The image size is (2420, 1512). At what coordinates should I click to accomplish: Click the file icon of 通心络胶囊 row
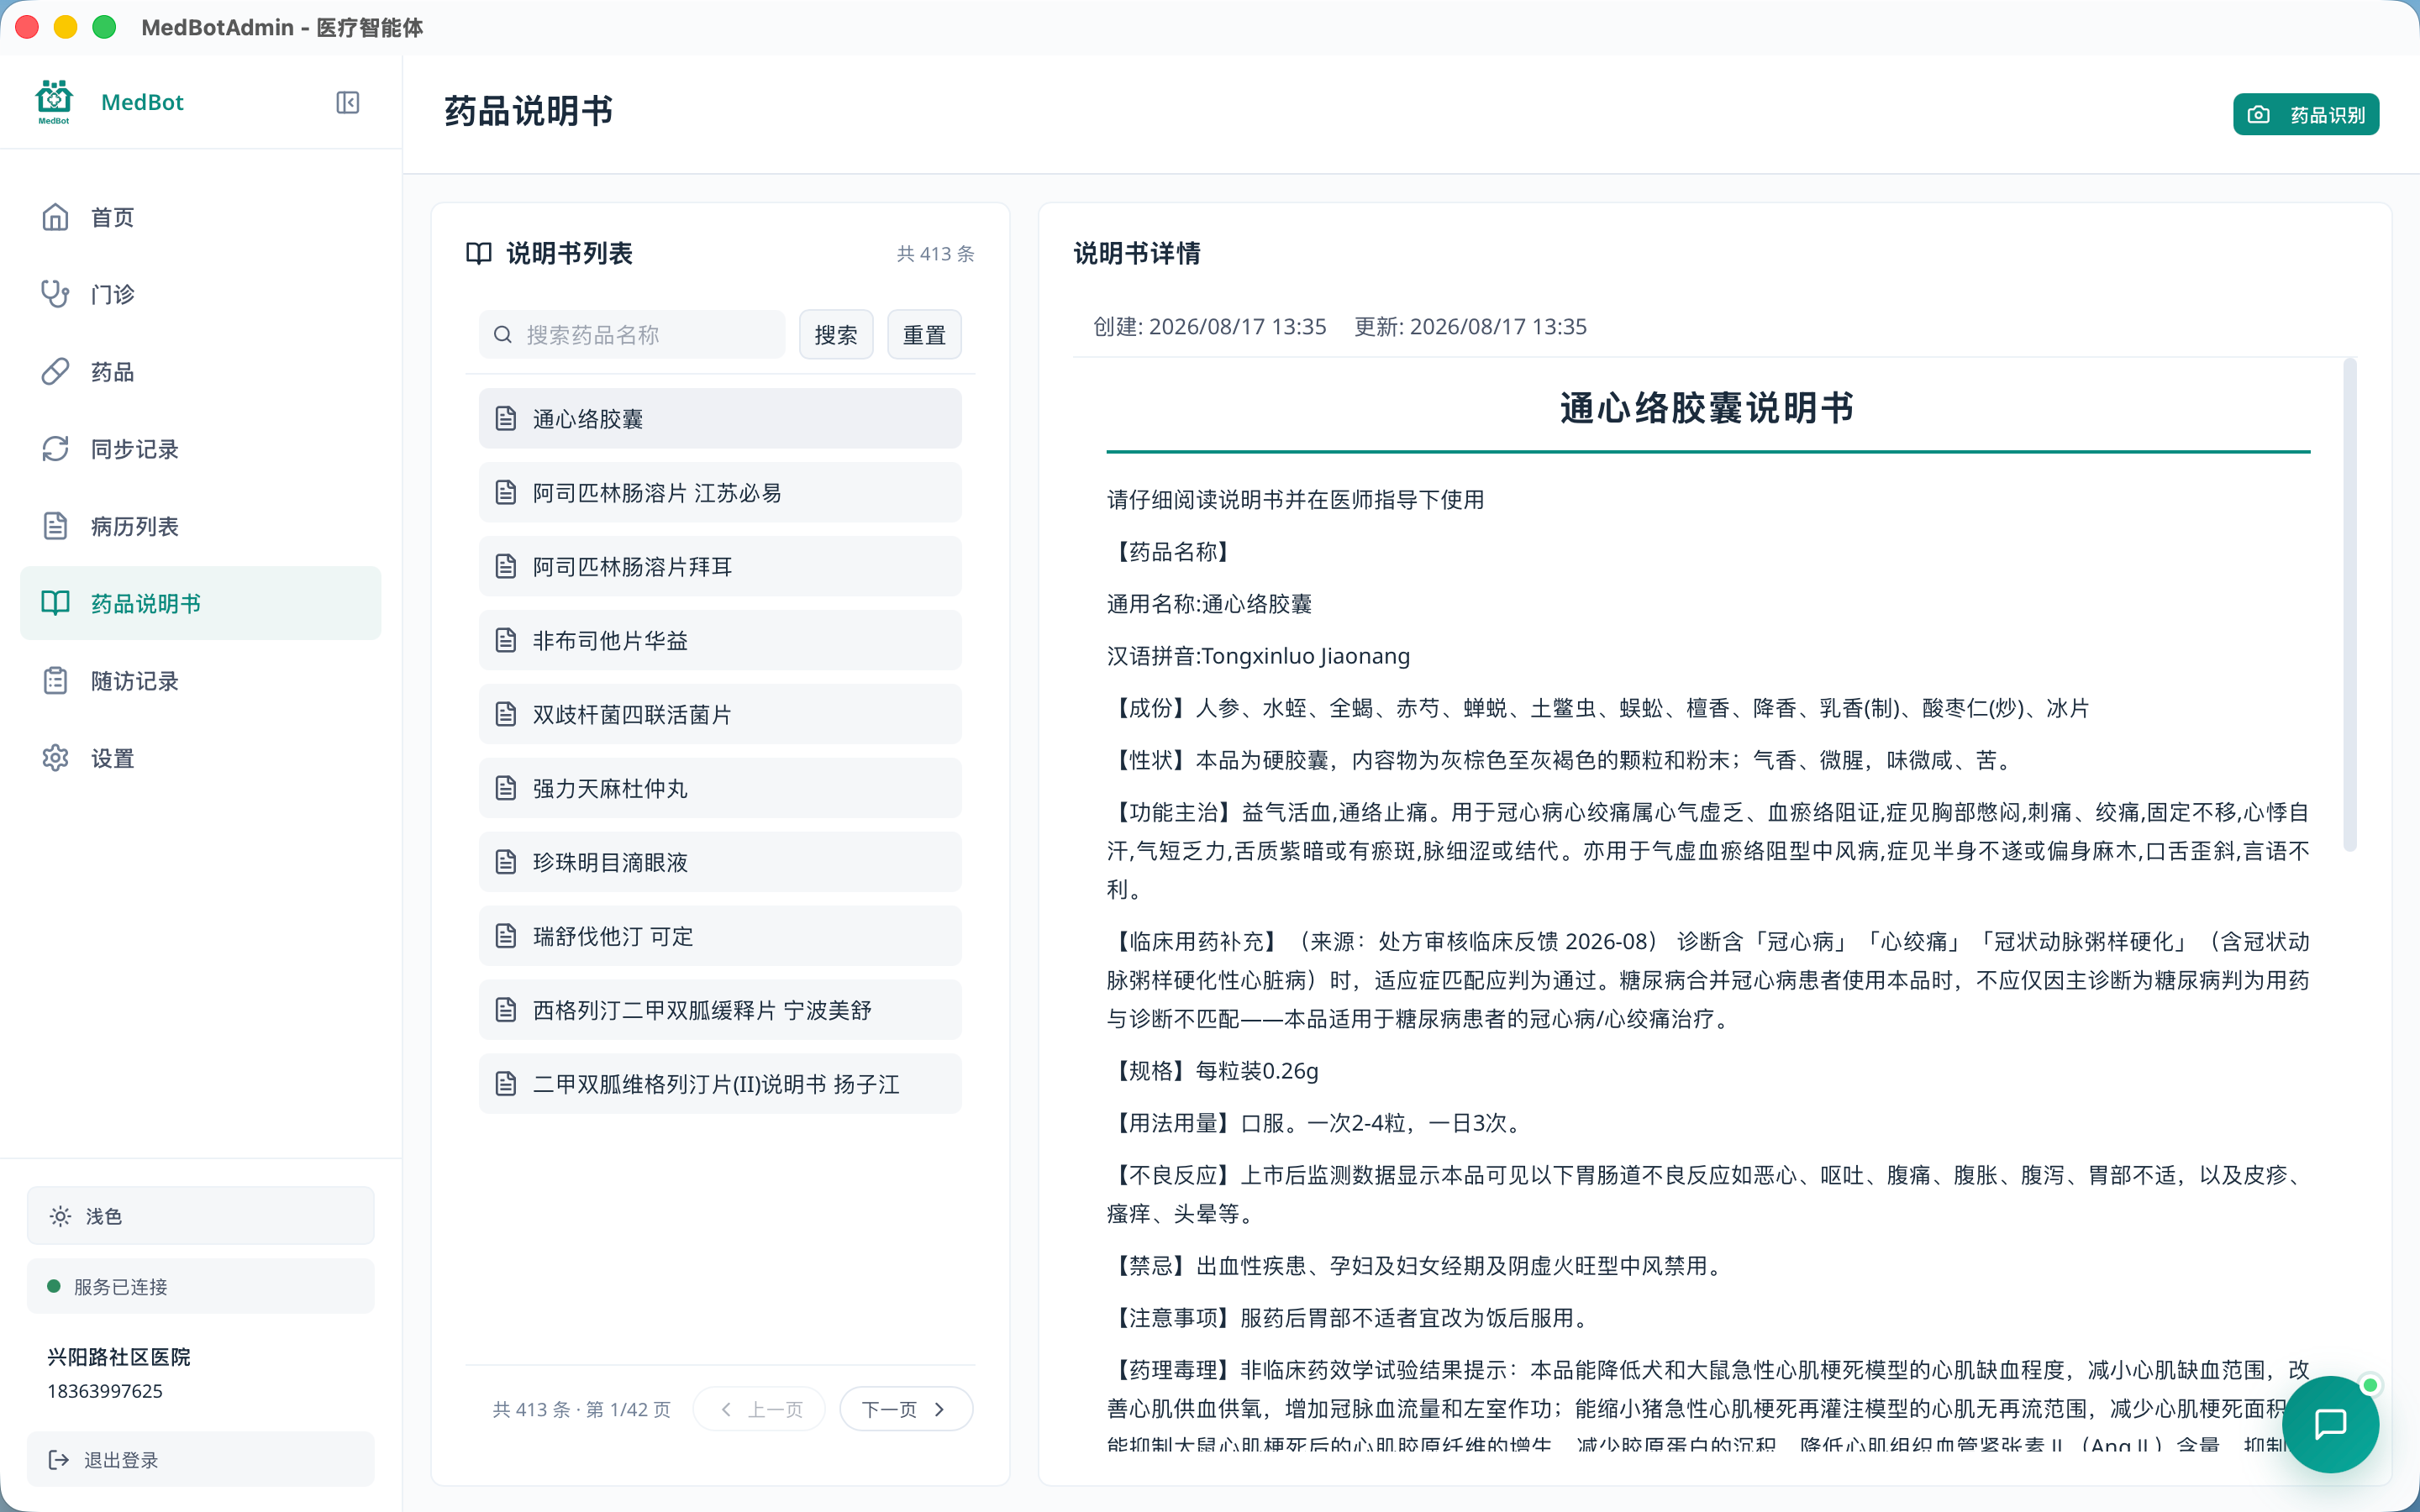[506, 418]
